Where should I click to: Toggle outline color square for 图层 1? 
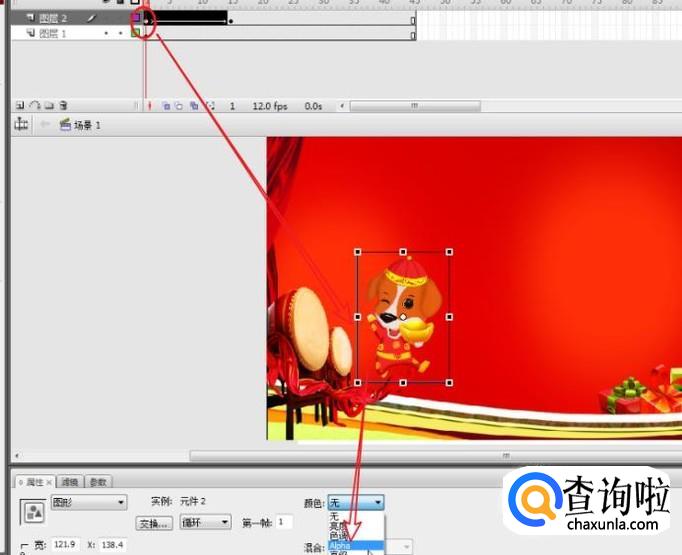tap(136, 33)
